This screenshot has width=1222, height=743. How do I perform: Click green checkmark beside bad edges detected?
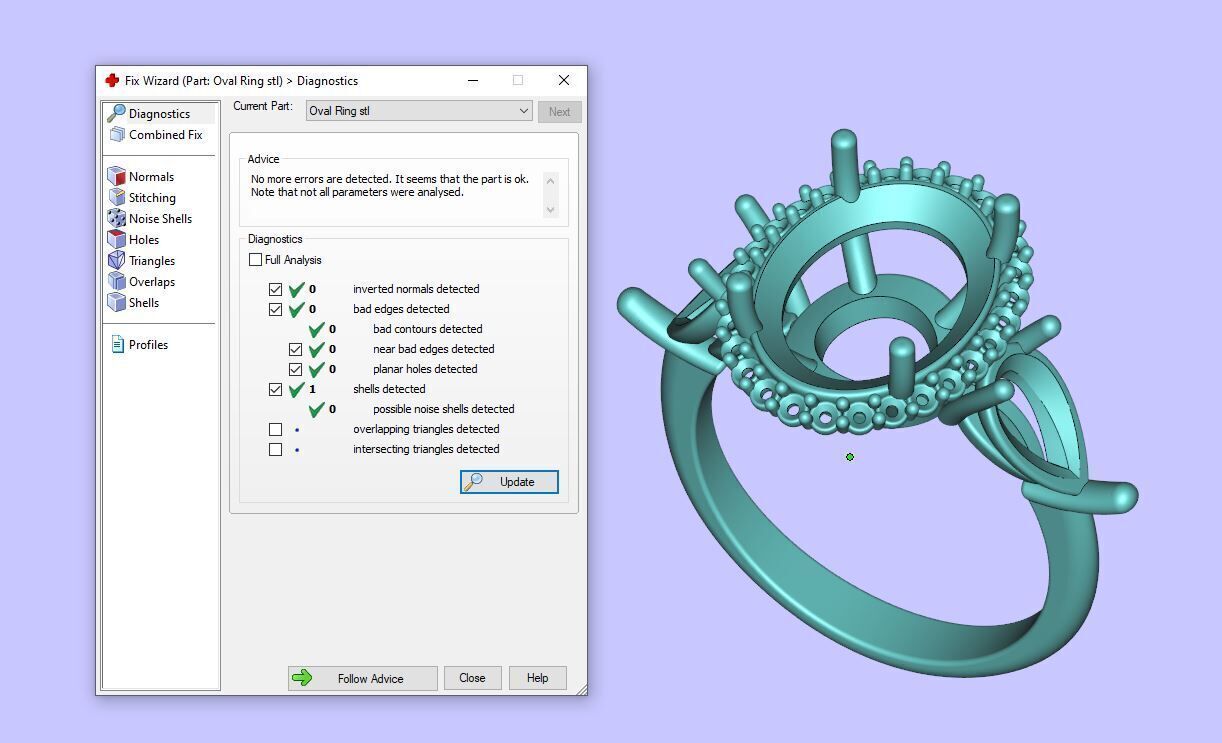pos(296,310)
